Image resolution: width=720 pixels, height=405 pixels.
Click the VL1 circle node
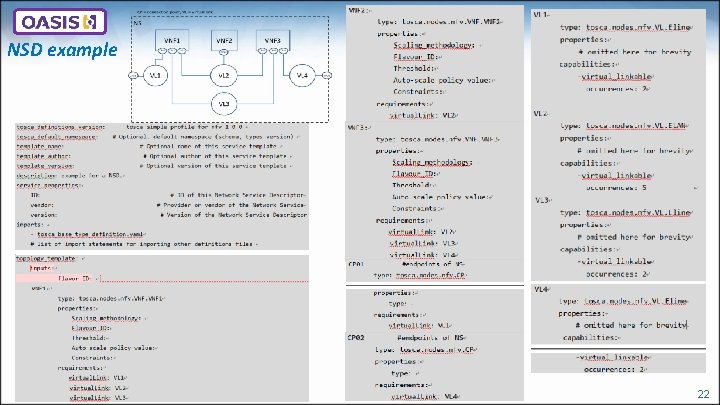coord(155,75)
